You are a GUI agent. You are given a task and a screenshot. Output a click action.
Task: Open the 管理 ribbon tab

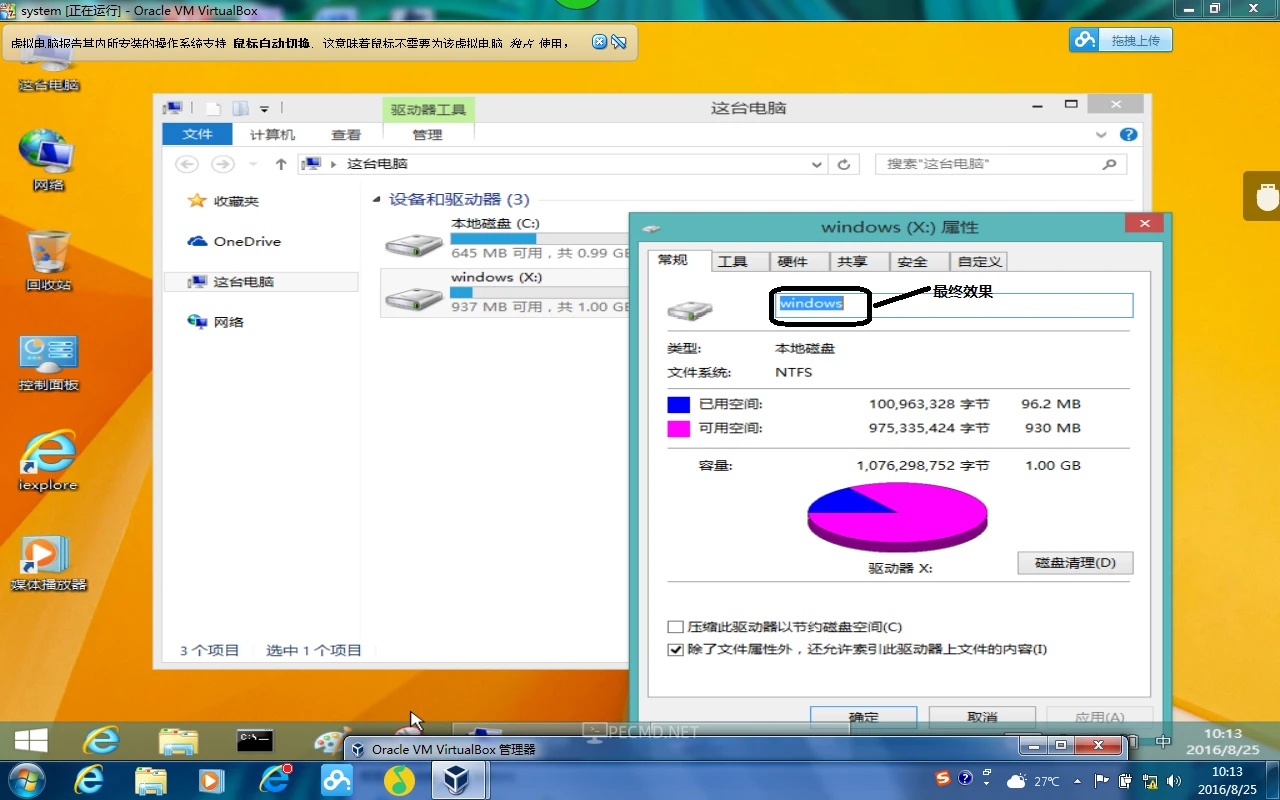(427, 134)
